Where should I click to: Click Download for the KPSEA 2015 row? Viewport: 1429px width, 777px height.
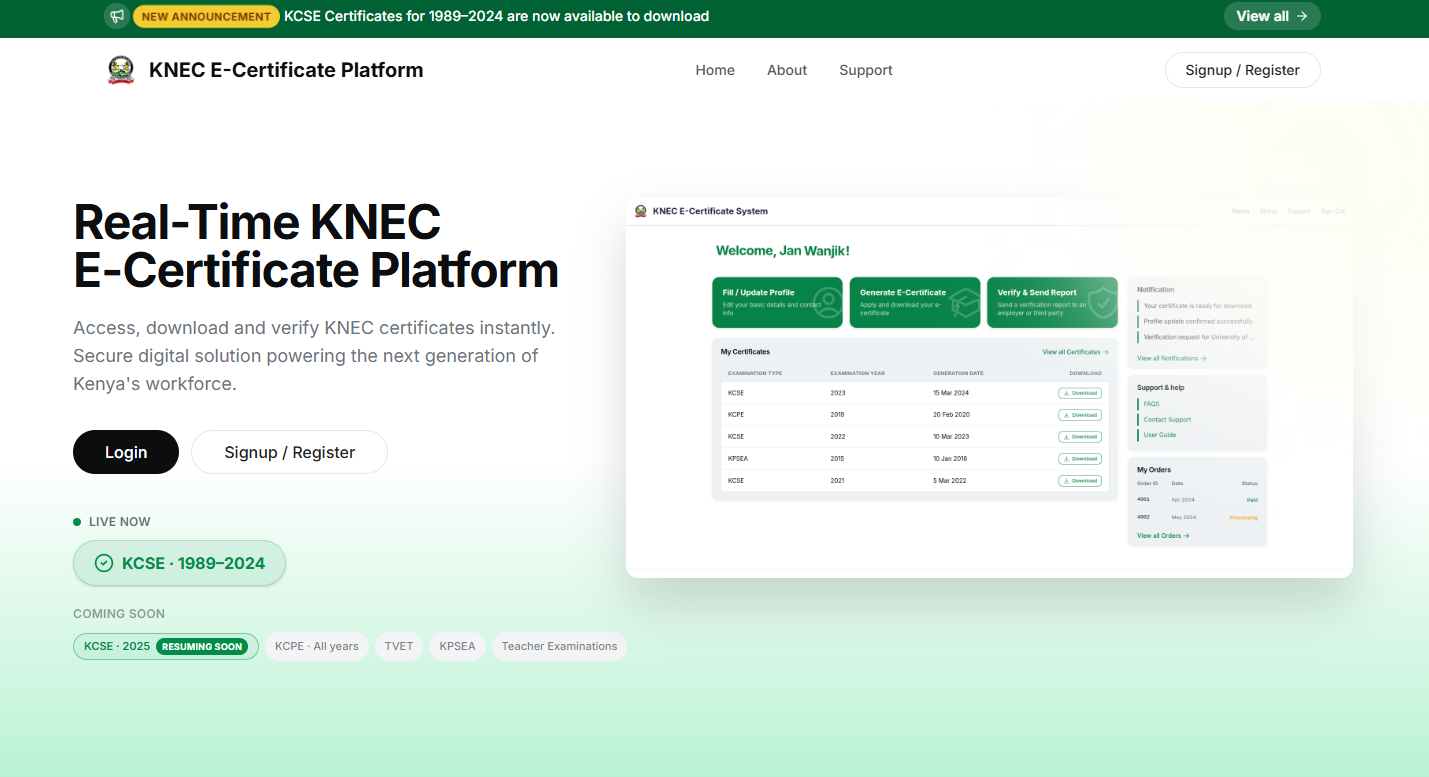[1080, 459]
